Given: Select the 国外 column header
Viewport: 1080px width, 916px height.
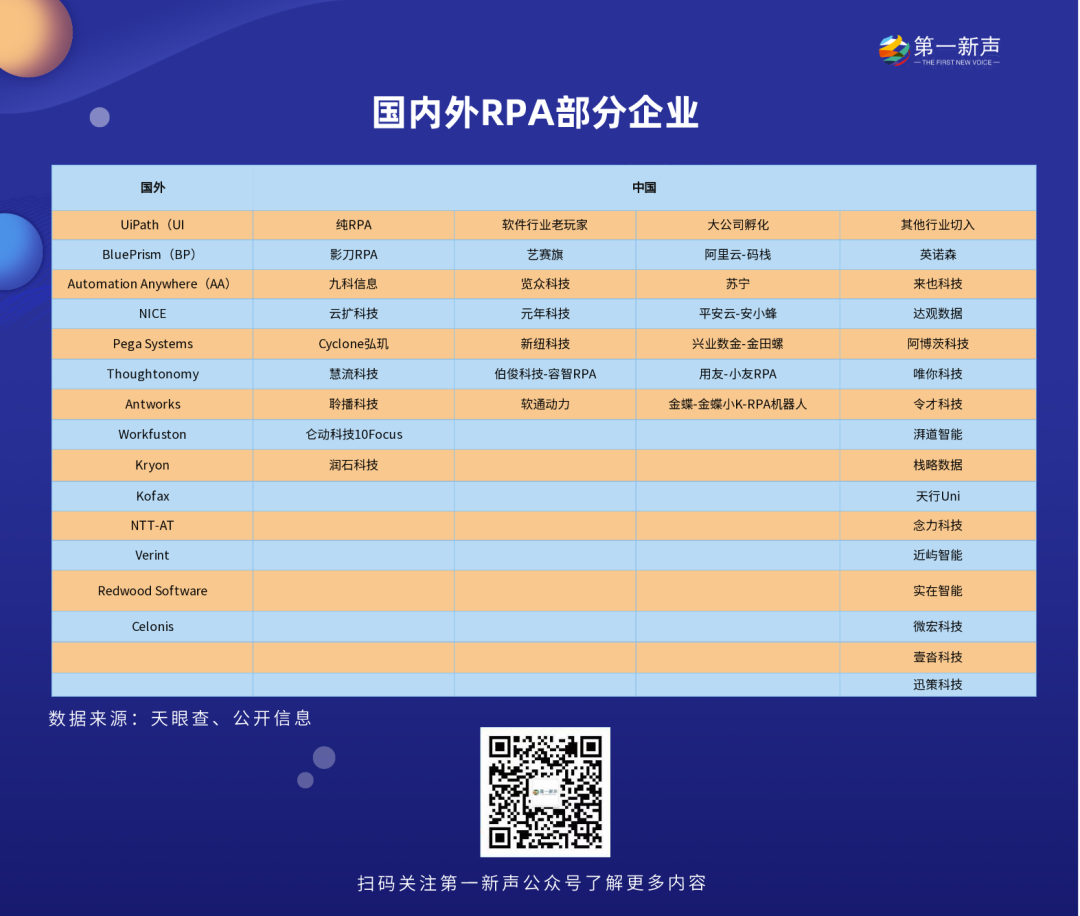Looking at the screenshot, I should pos(152,187).
